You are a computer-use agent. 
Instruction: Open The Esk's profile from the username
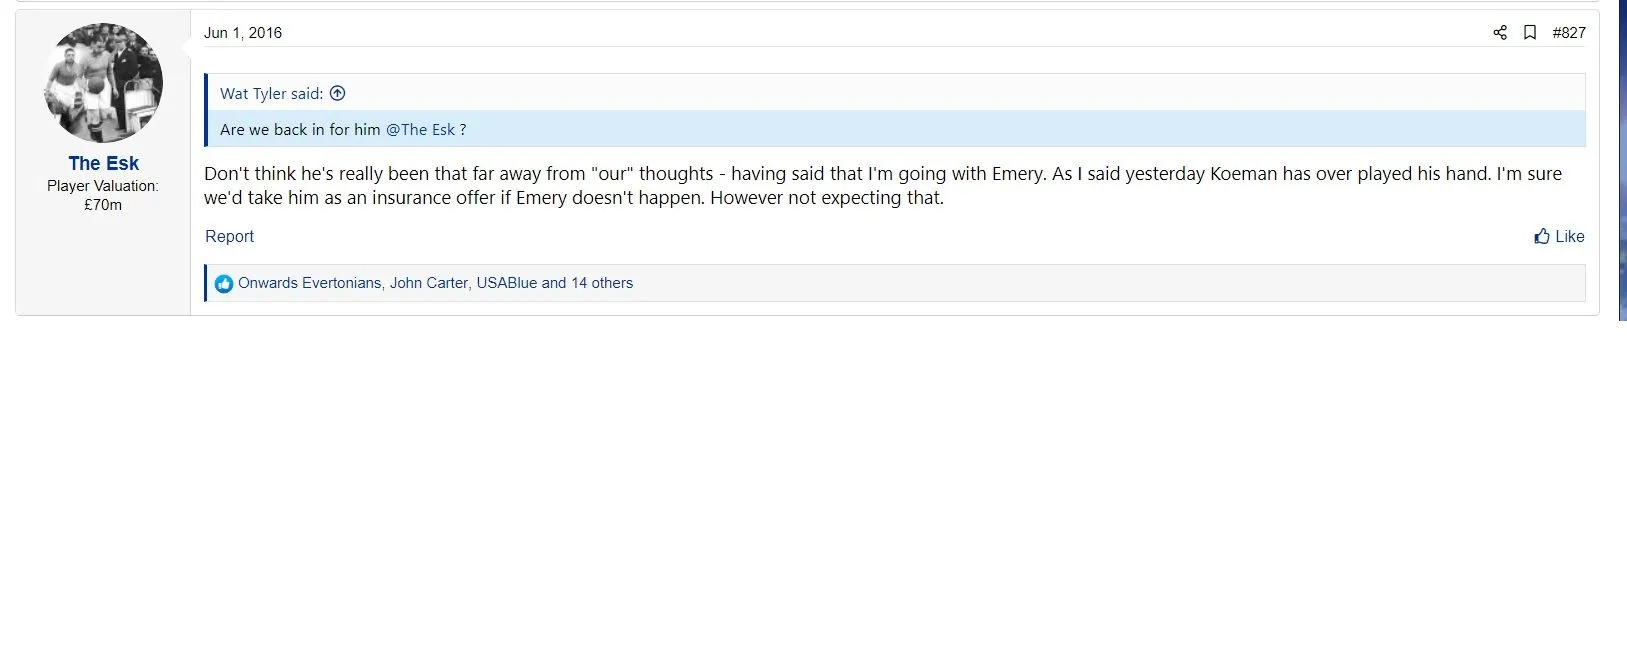[103, 163]
